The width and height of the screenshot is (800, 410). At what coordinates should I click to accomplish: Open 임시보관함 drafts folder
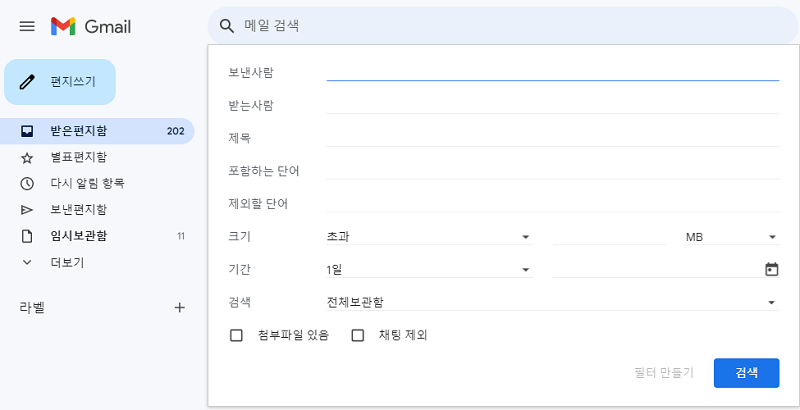click(x=78, y=235)
